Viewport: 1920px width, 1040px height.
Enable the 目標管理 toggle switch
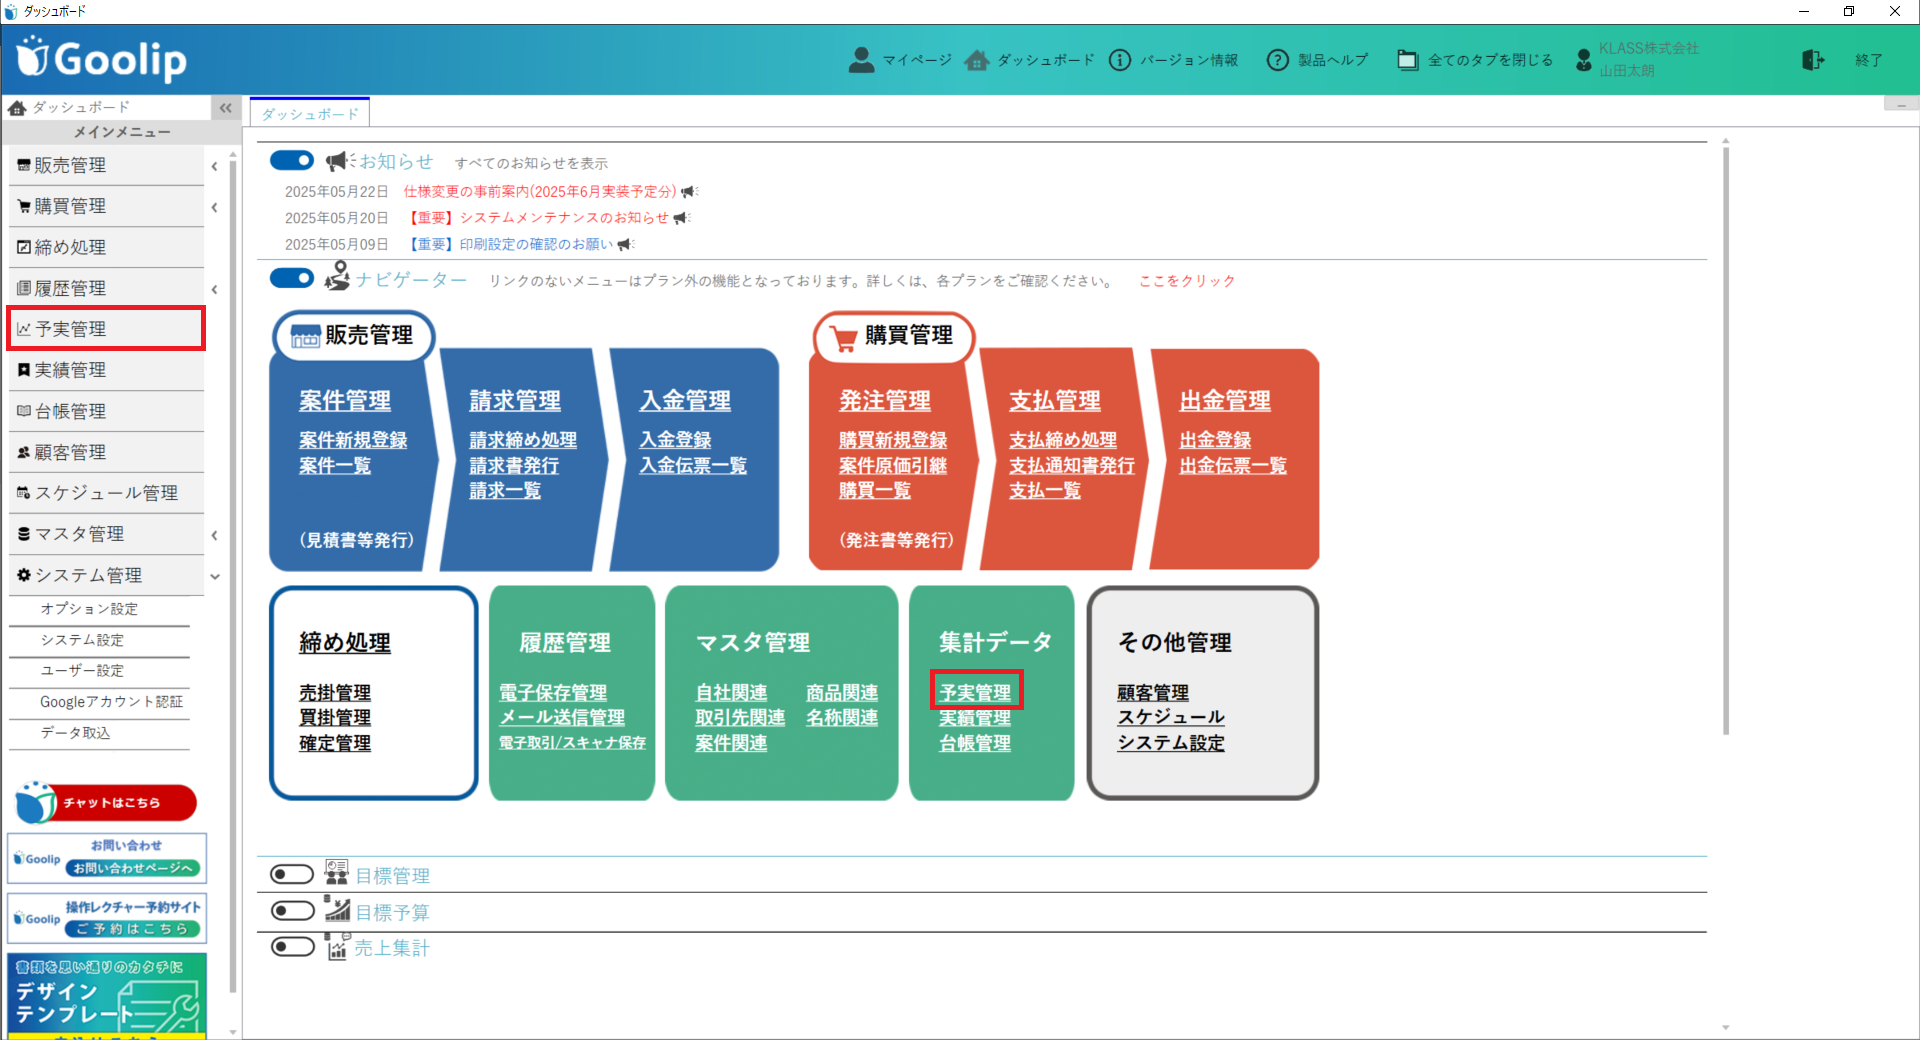pyautogui.click(x=292, y=875)
